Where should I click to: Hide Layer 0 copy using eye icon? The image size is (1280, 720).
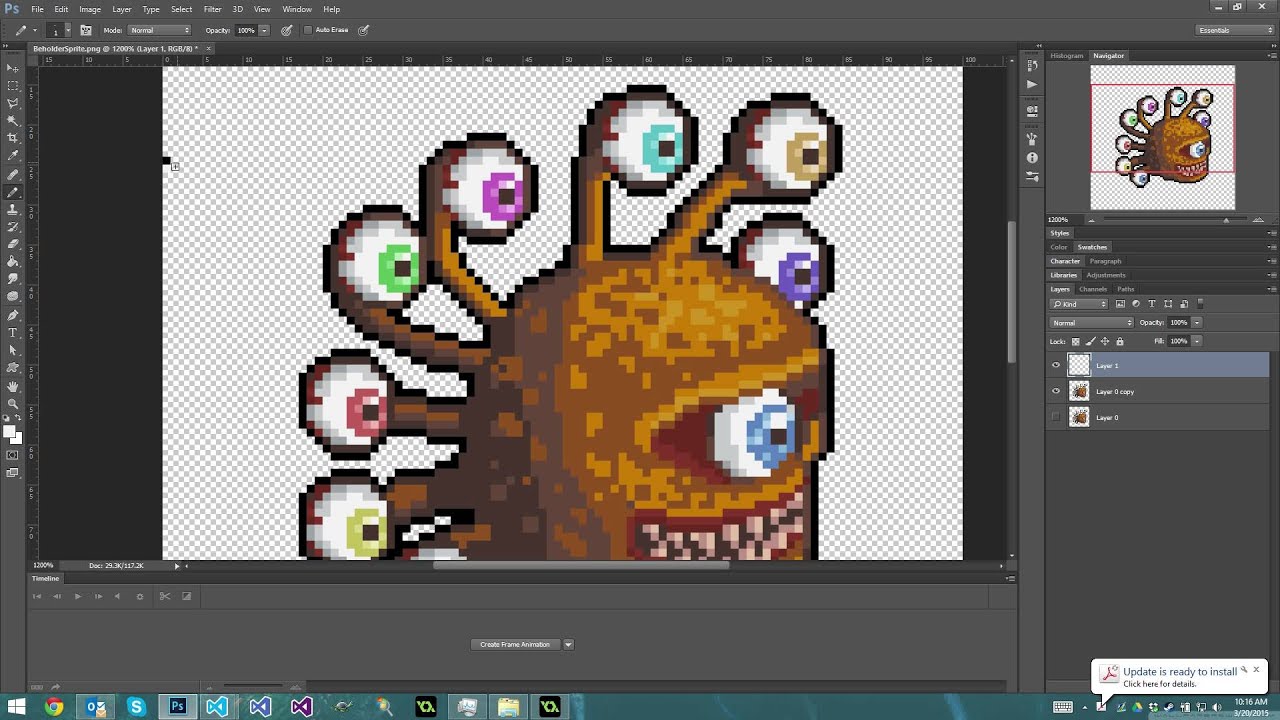tap(1056, 391)
